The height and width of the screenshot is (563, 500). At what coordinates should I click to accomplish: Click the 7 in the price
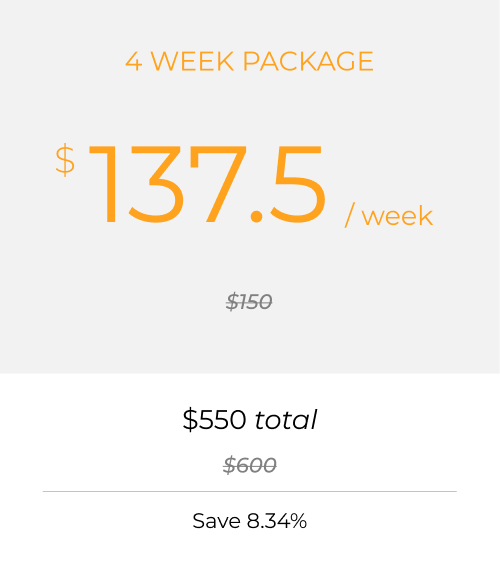(x=218, y=184)
